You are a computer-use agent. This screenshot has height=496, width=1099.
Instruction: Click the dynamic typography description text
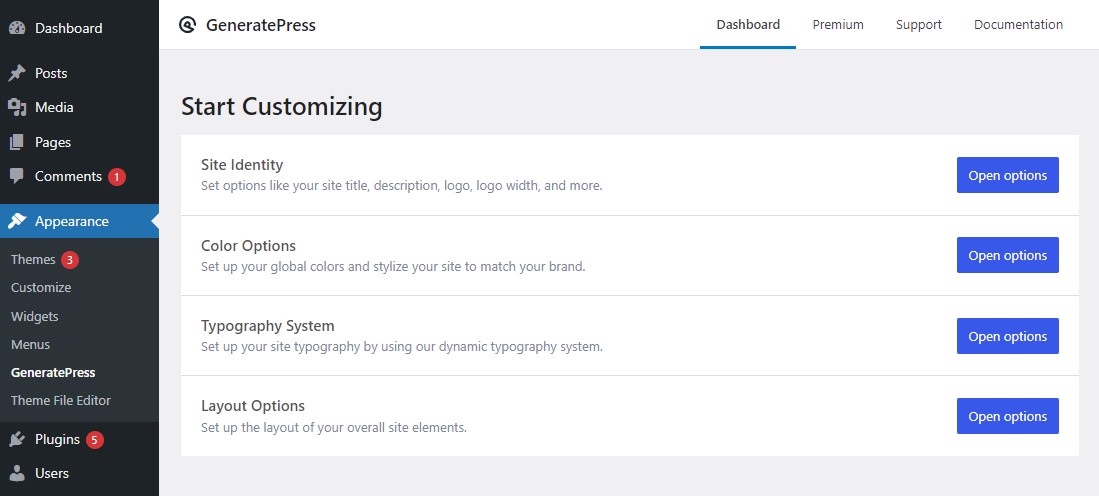402,347
